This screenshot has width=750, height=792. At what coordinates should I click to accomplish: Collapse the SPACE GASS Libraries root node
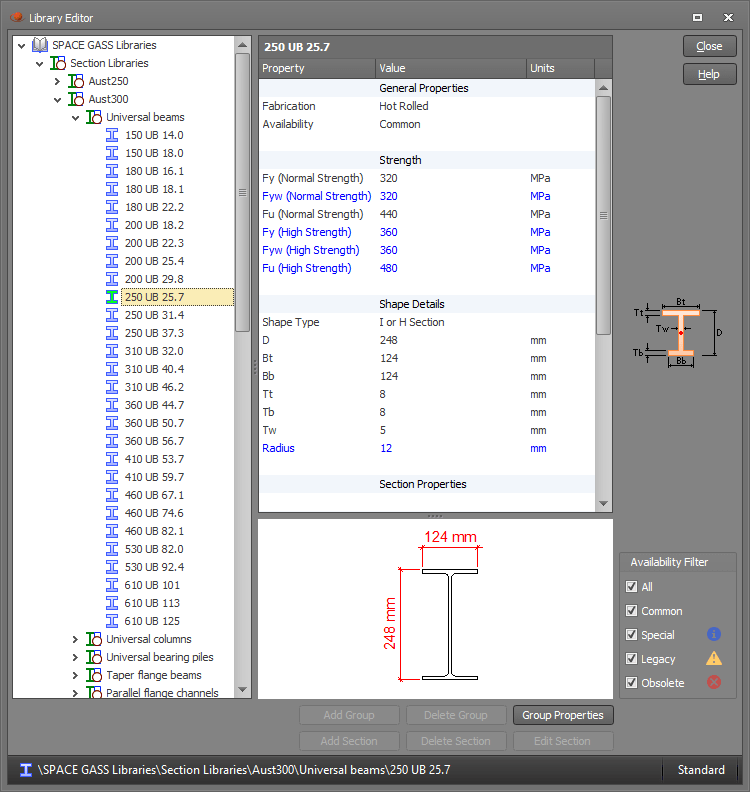[x=21, y=45]
